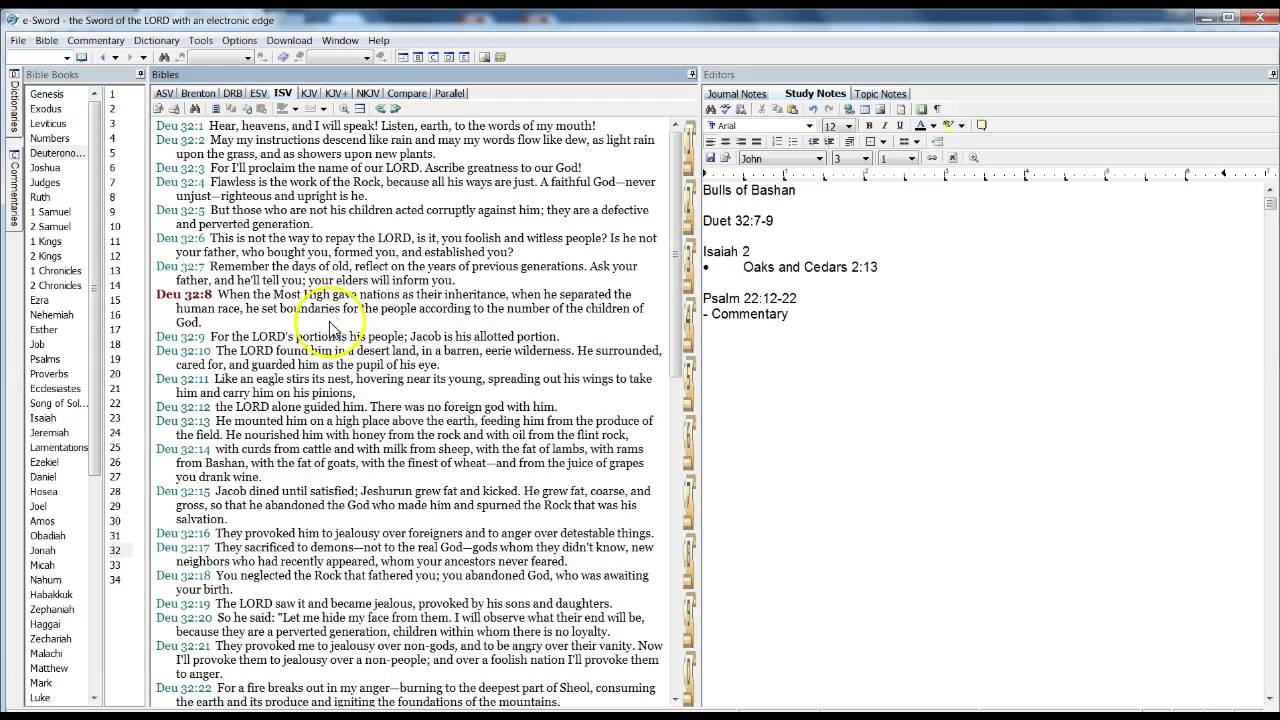The width and height of the screenshot is (1280, 720).
Task: Yellow note icon beside highlight color
Action: 981,126
